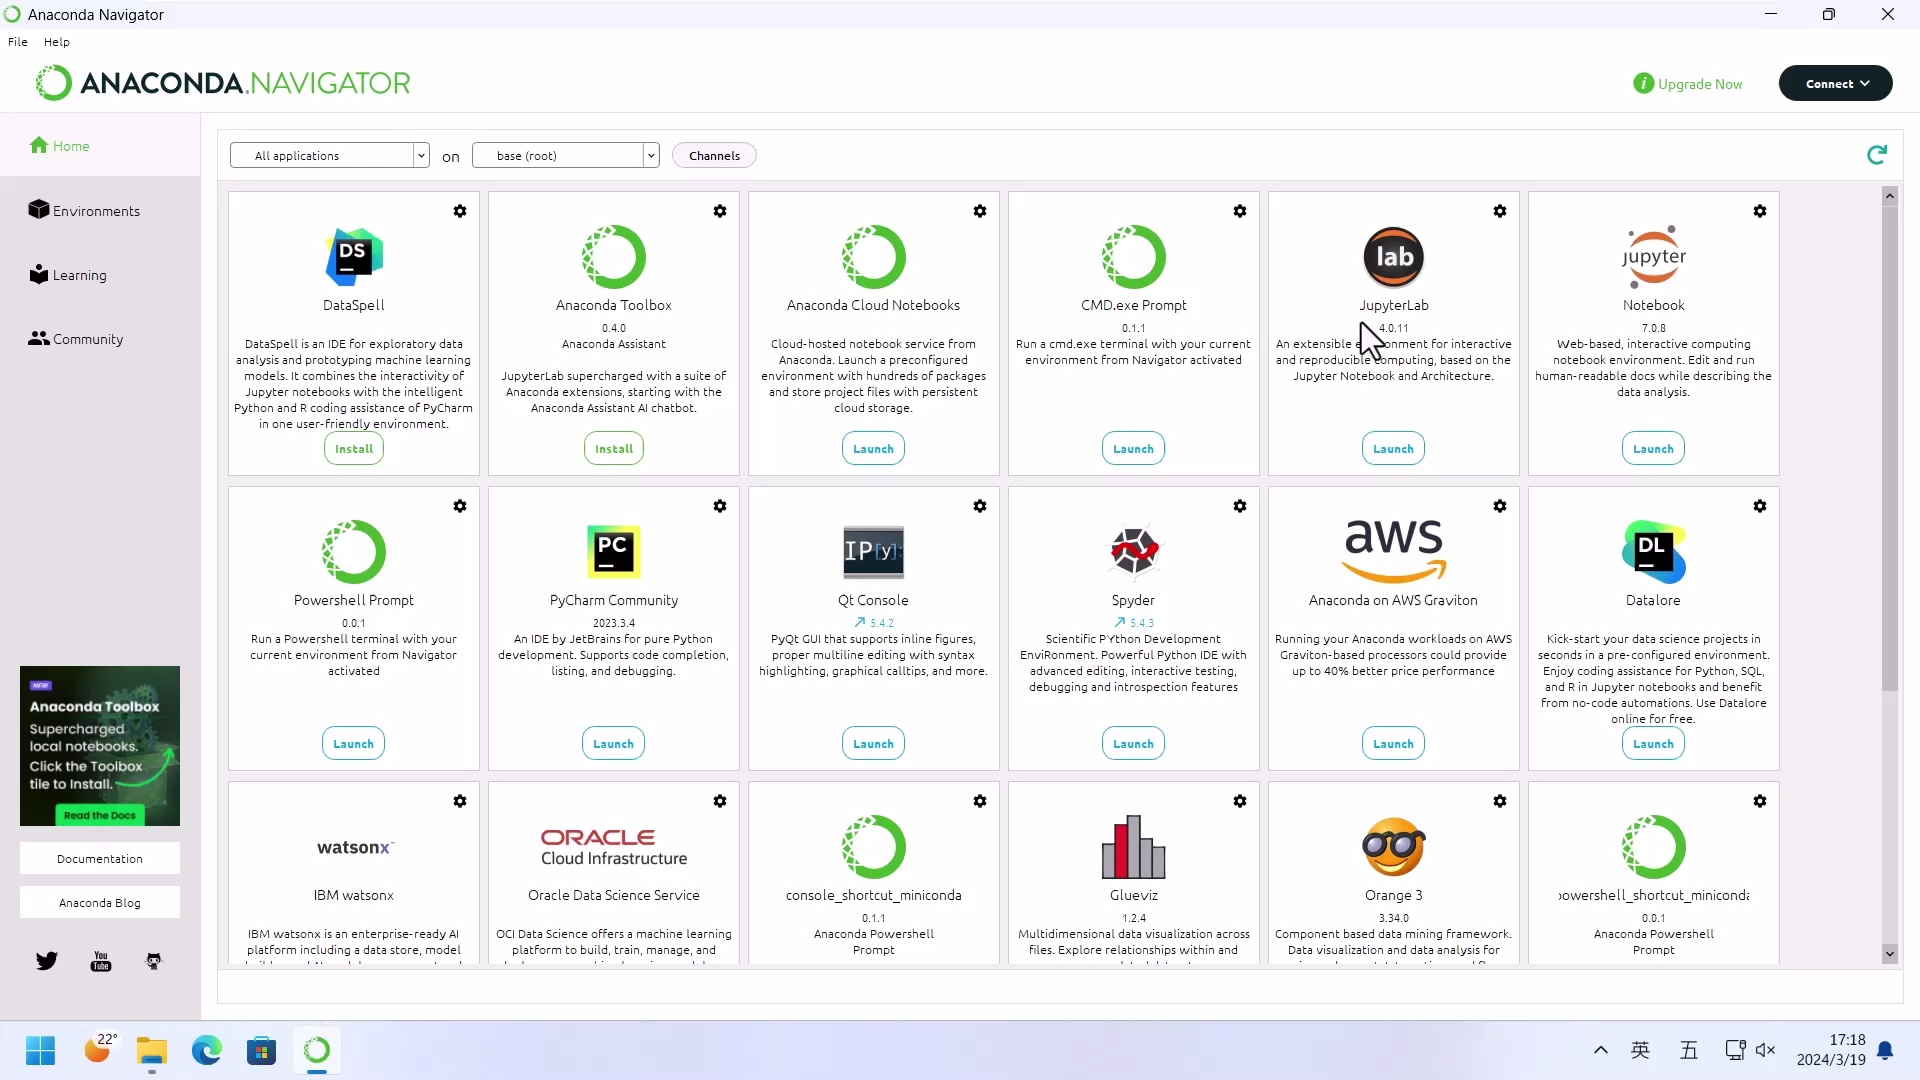Viewport: 1920px width, 1080px height.
Task: Open Anaconda Twitter icon in sidebar
Action: (x=47, y=961)
